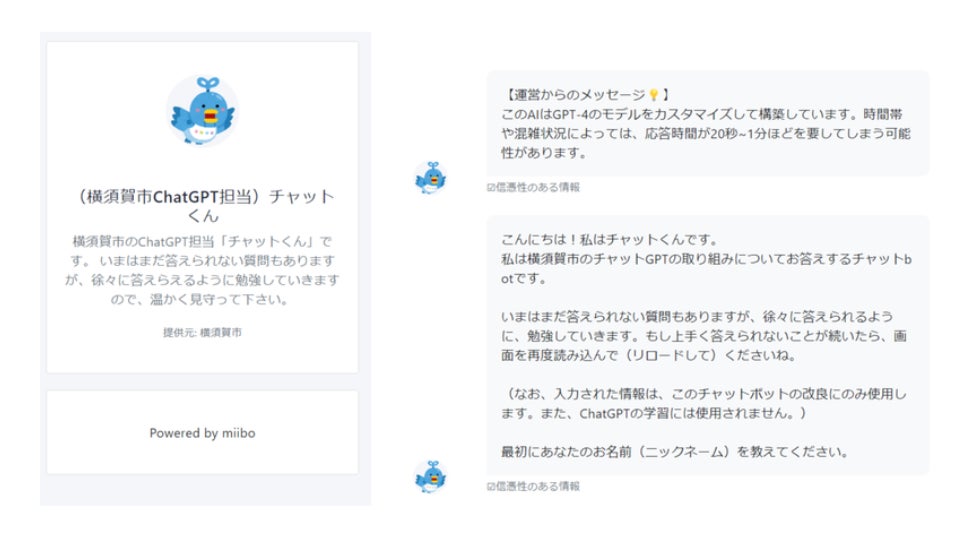The width and height of the screenshot is (976, 537).
Task: Click the line こんにちは！私はチャットくんです。
Action: click(610, 240)
